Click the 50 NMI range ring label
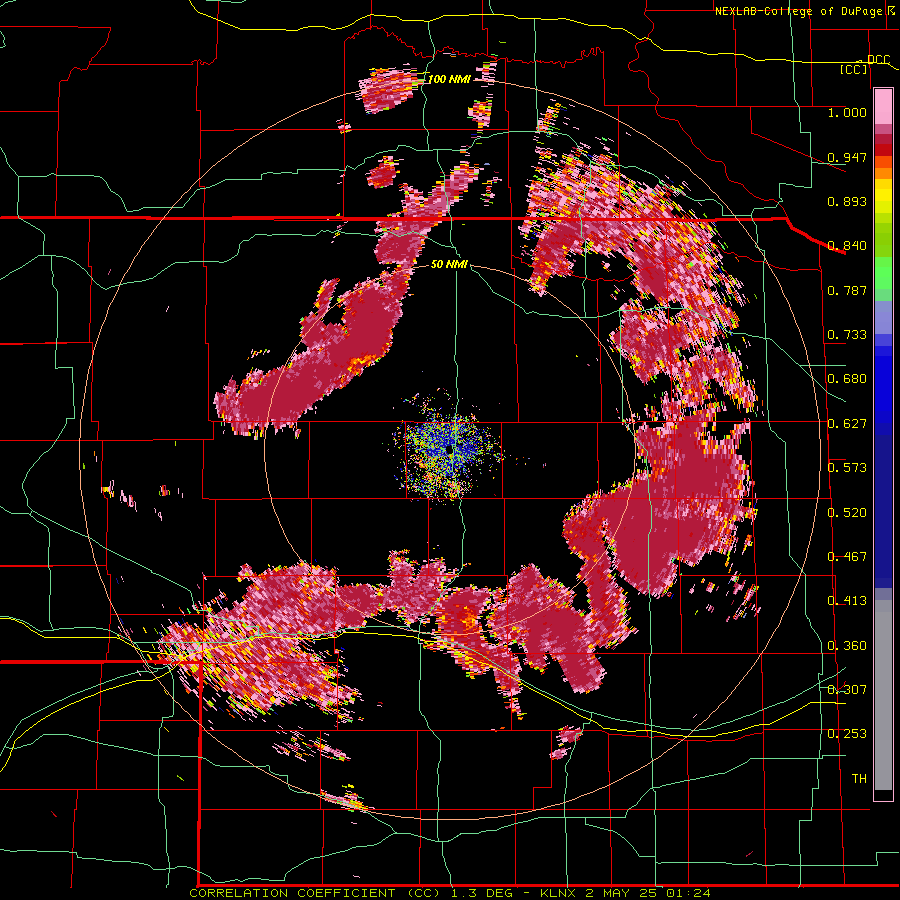 click(449, 264)
